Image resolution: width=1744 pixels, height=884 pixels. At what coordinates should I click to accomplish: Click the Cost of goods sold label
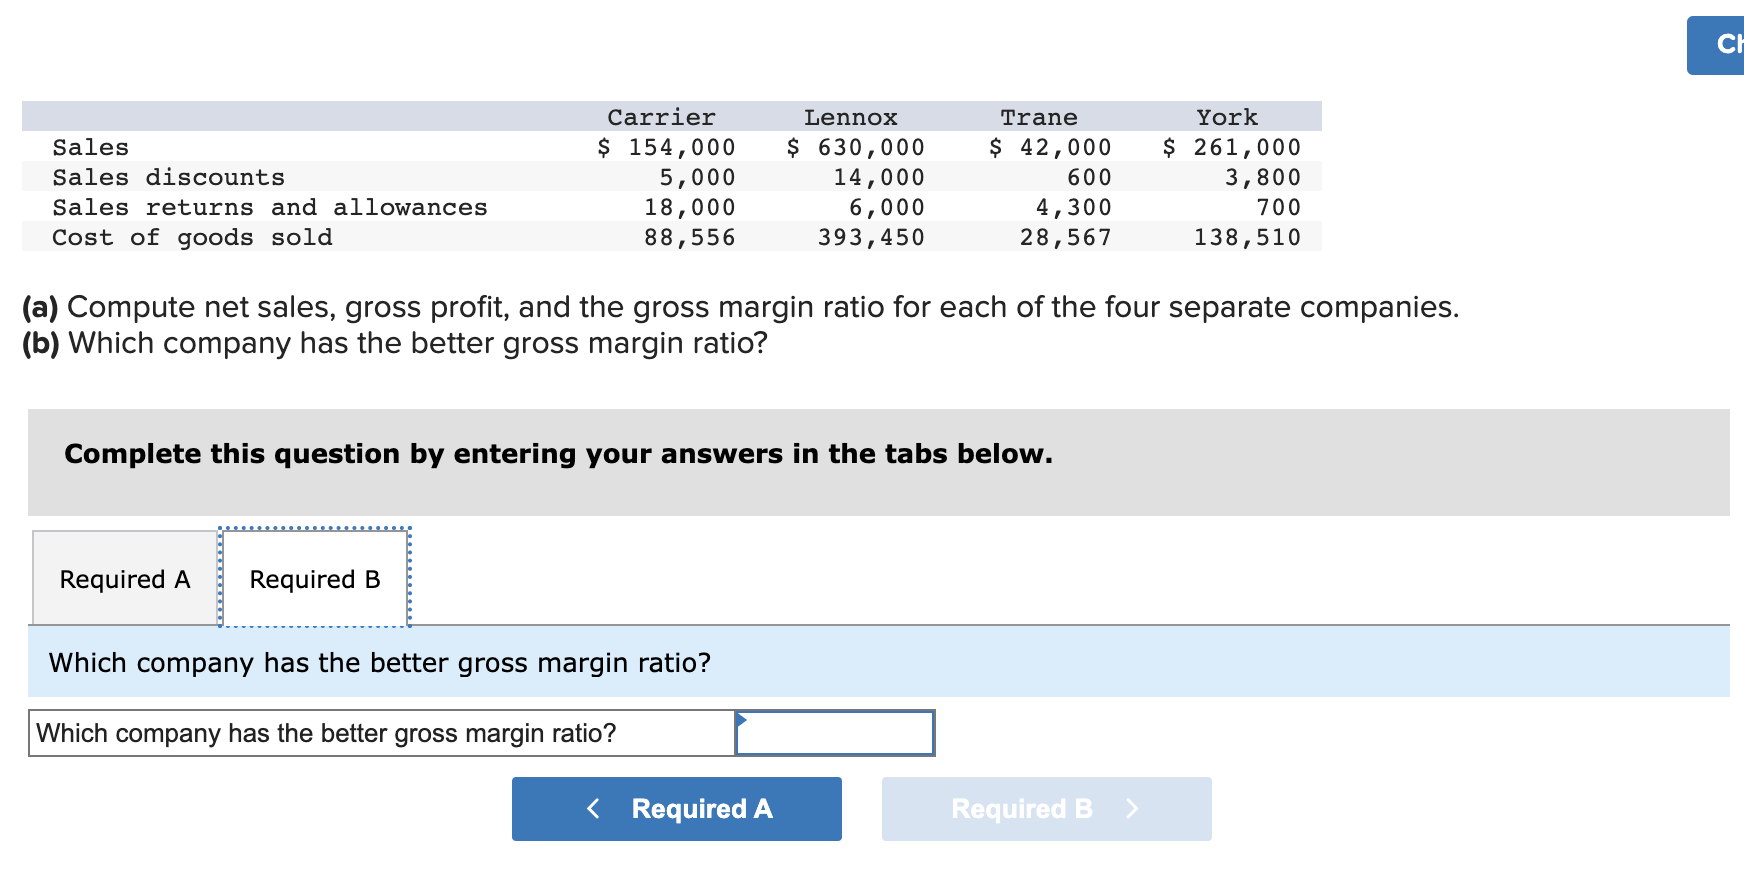pos(192,237)
